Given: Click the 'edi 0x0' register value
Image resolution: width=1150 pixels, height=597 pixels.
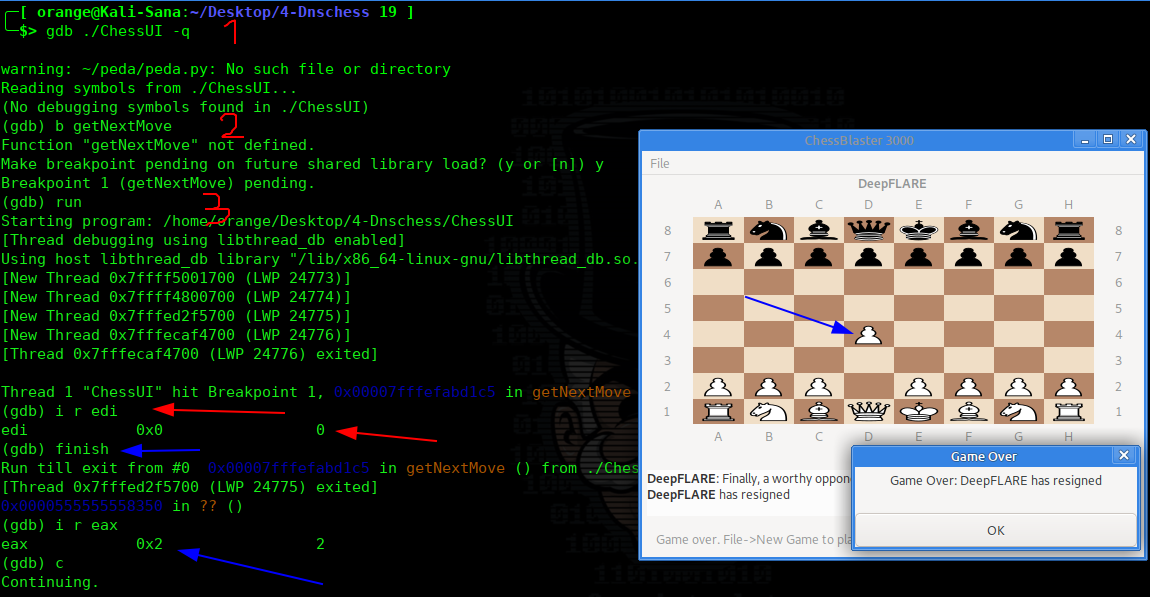Looking at the screenshot, I should point(150,430).
